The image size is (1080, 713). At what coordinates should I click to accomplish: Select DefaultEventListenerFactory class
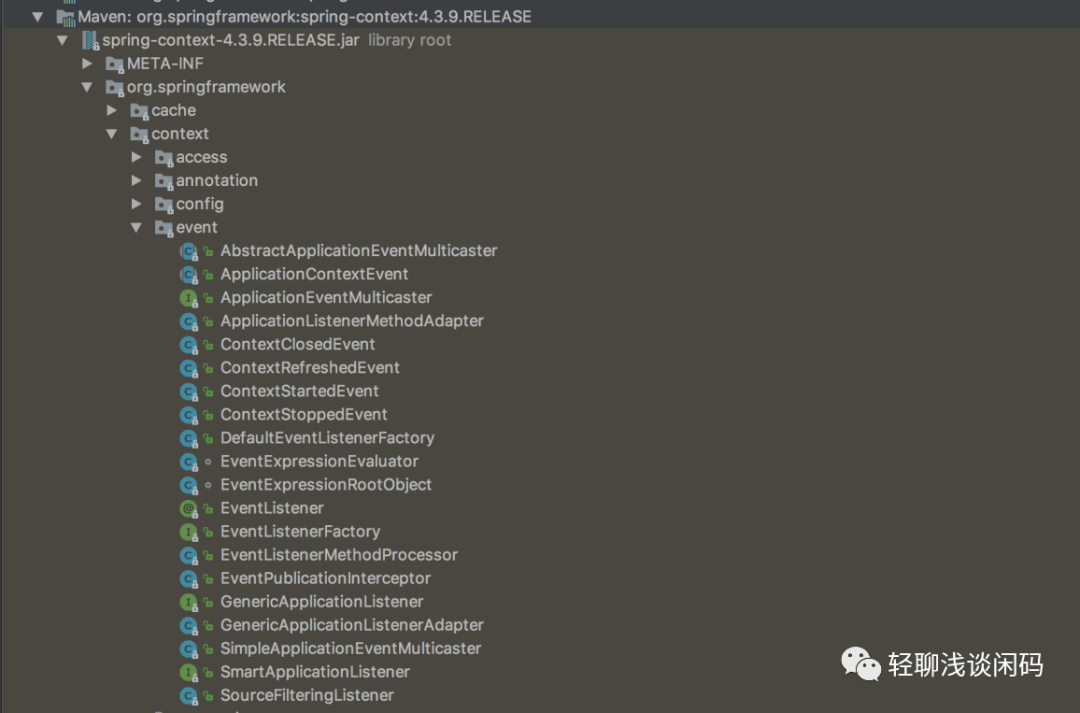pyautogui.click(x=327, y=438)
